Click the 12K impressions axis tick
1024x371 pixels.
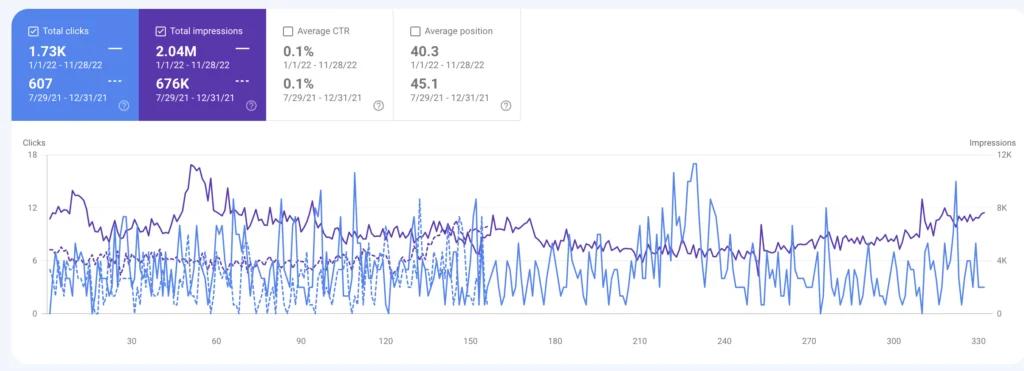tap(1003, 155)
